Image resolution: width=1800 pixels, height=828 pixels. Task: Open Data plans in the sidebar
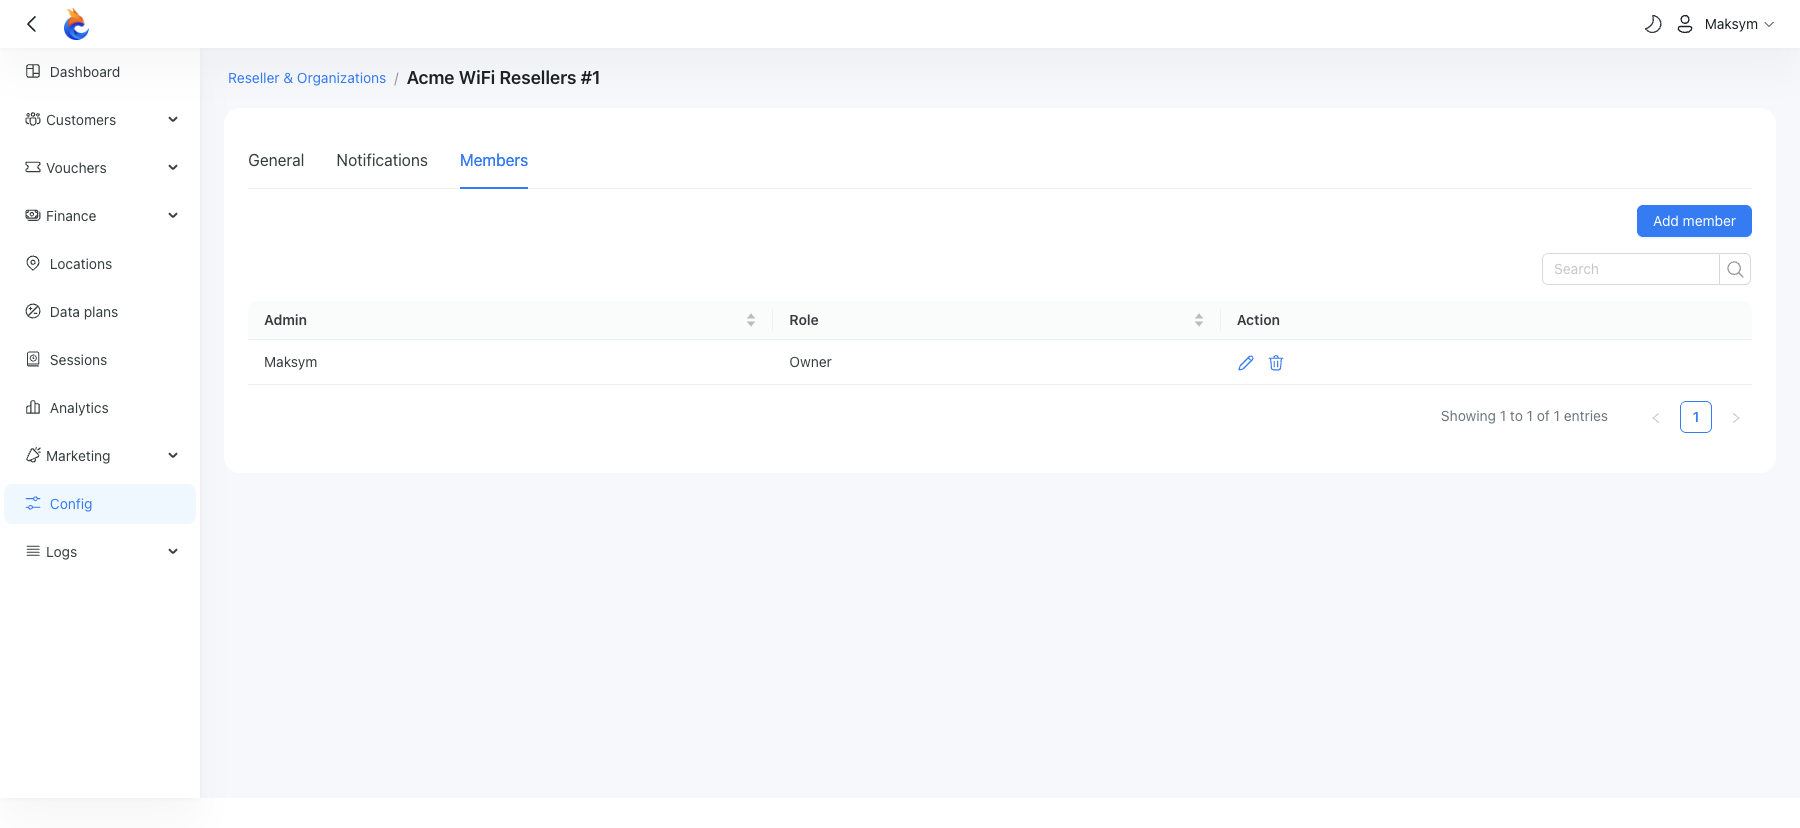point(100,312)
